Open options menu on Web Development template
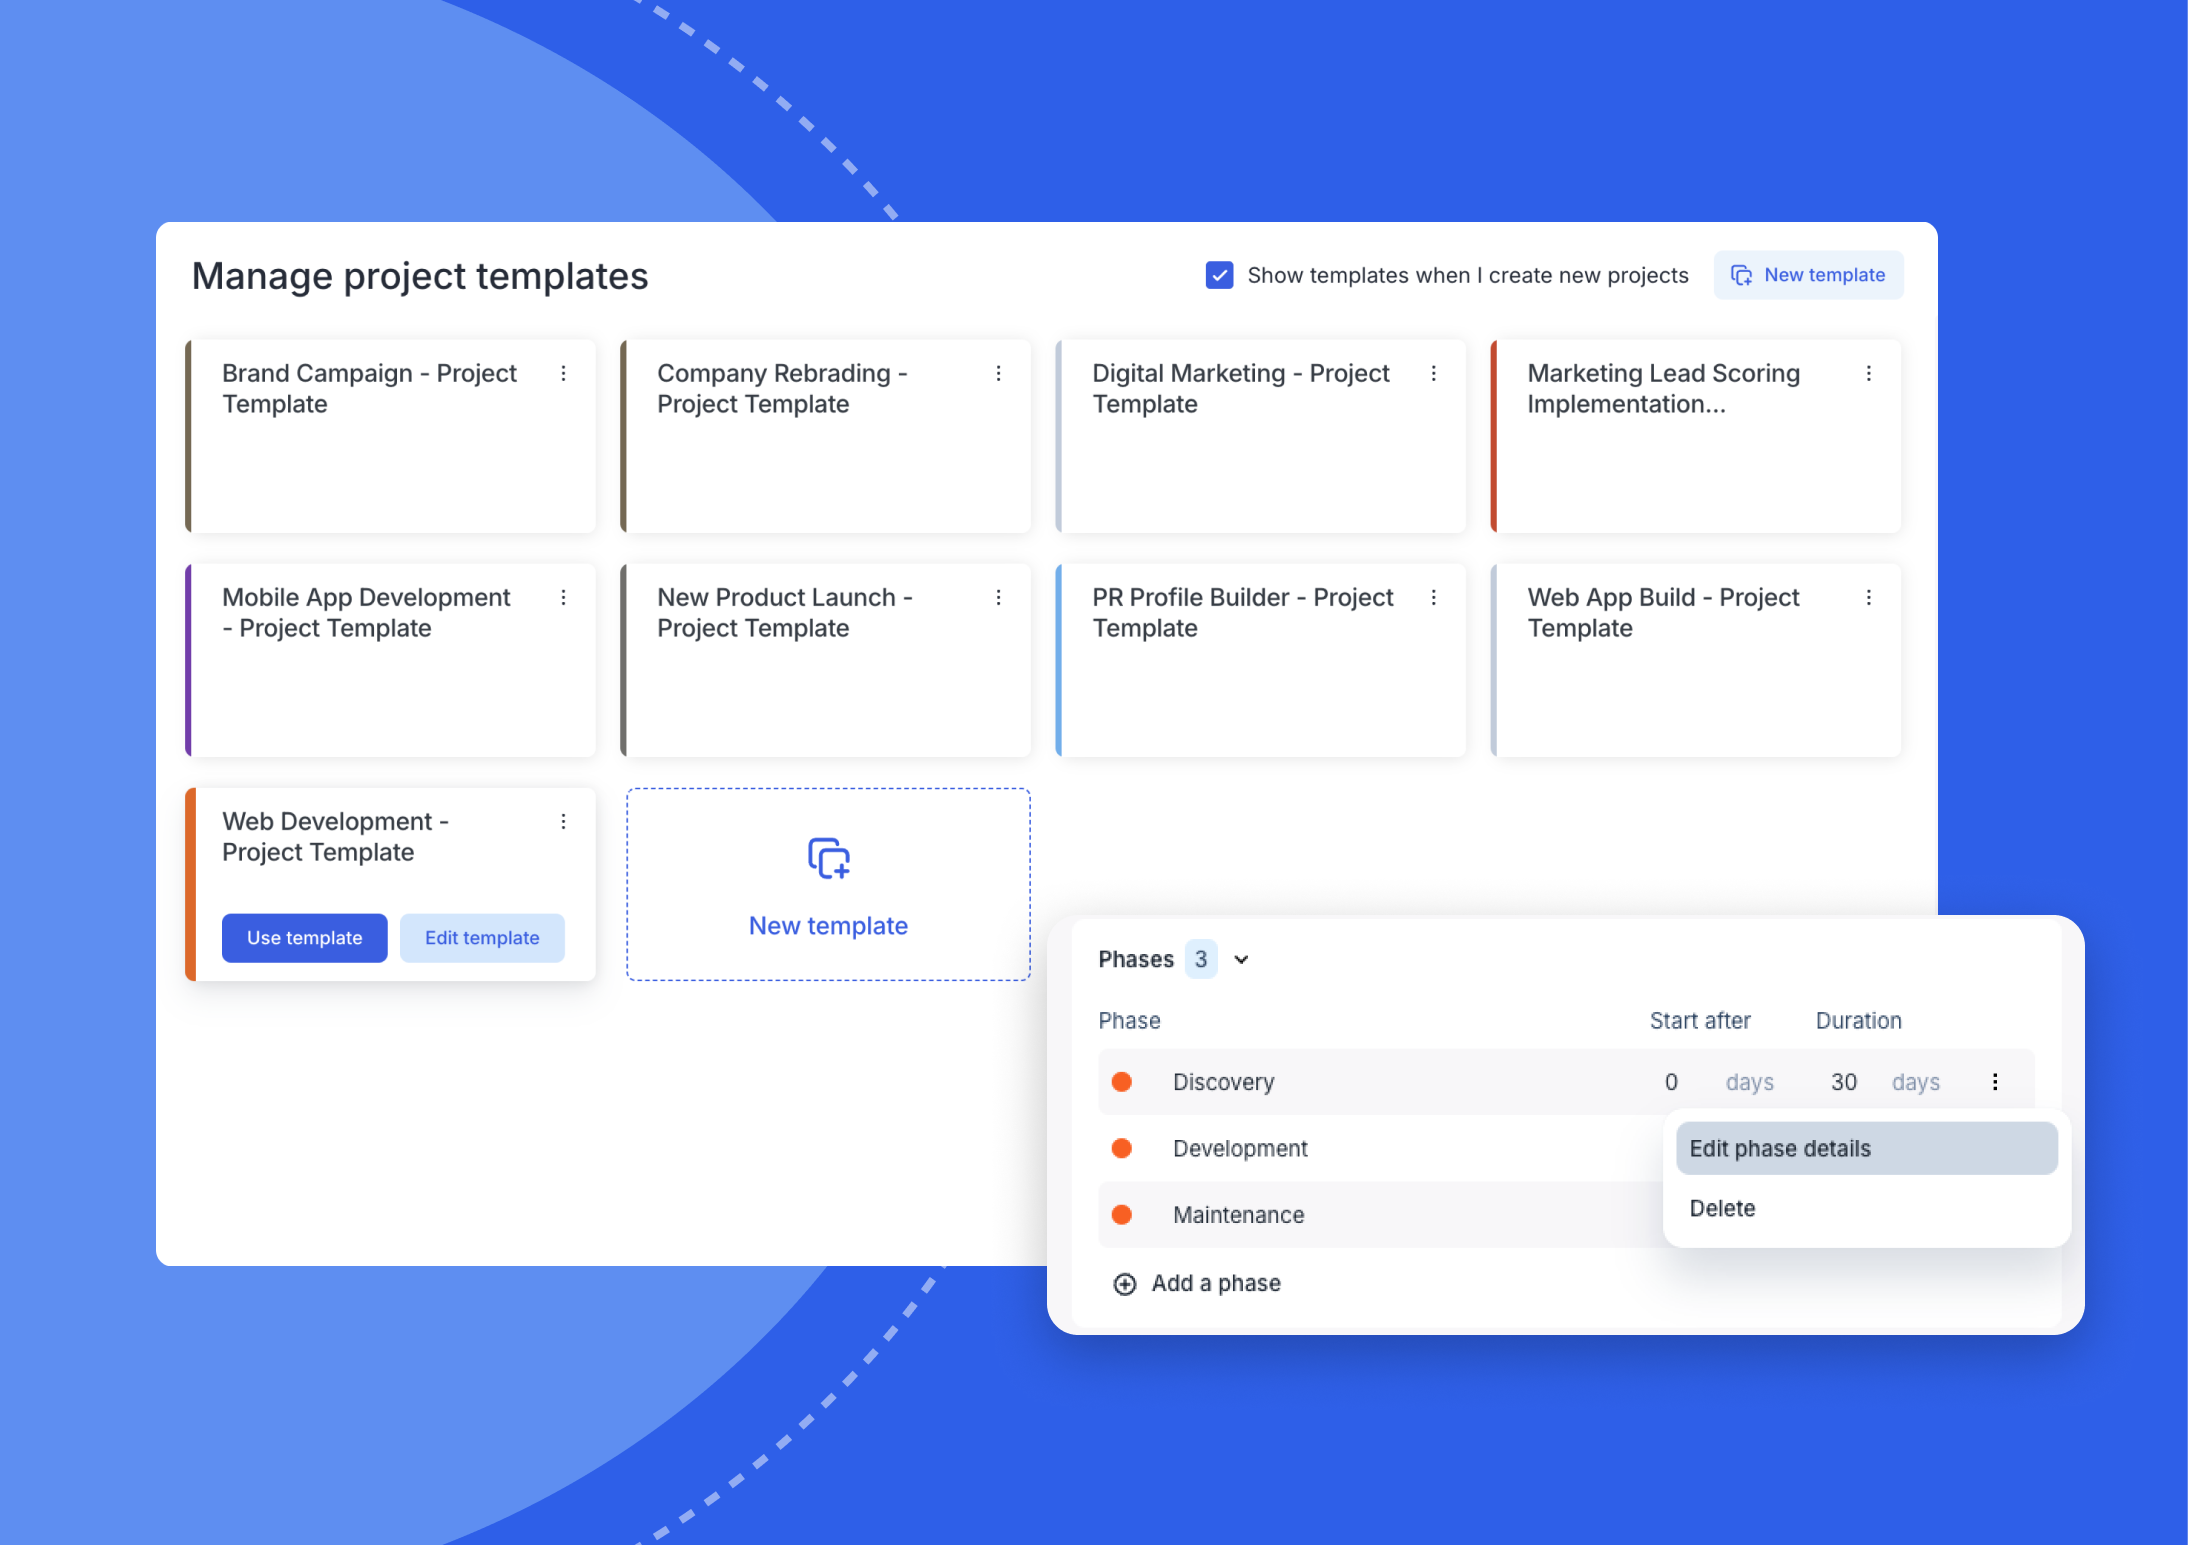Viewport: 2188px width, 1545px height. click(x=564, y=821)
